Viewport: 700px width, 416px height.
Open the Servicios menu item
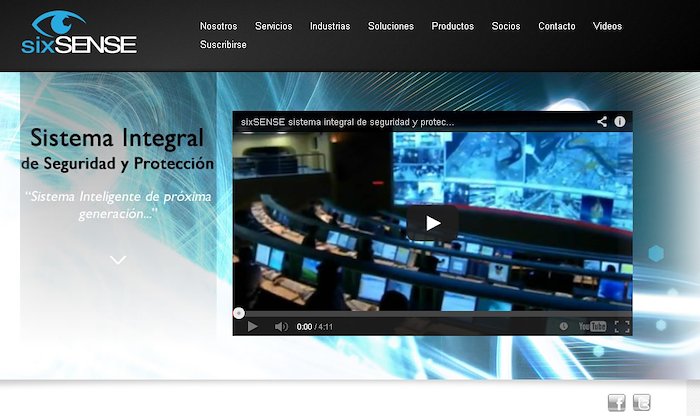pyautogui.click(x=274, y=26)
